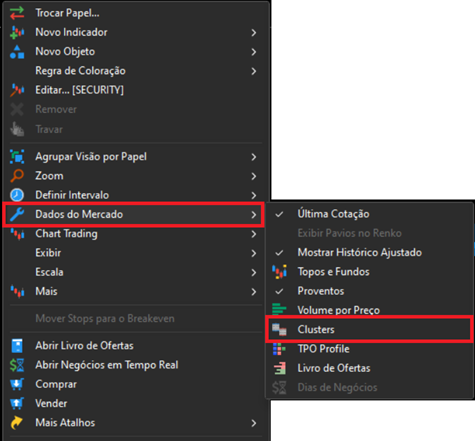Select TPO Profile menu entry

[x=369, y=349]
